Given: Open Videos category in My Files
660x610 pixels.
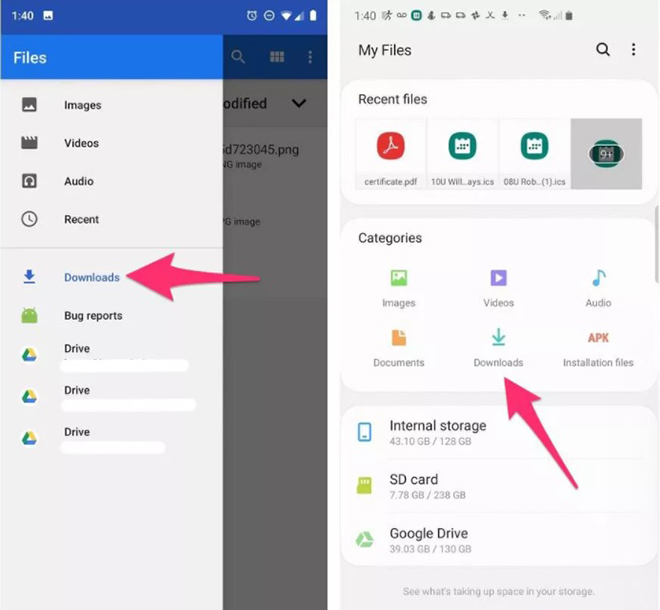Looking at the screenshot, I should coord(498,289).
